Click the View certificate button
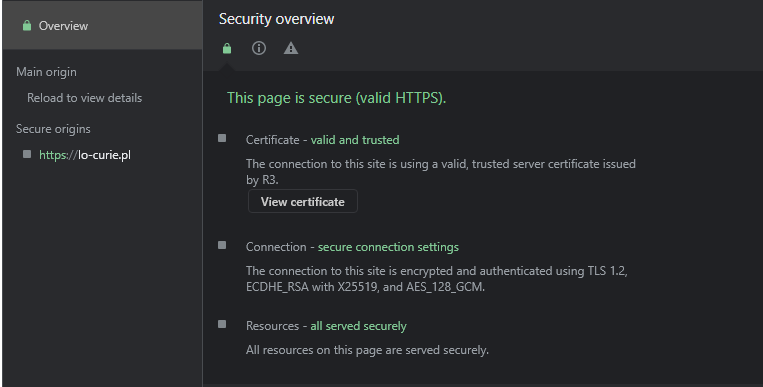The image size is (763, 387). tap(303, 202)
